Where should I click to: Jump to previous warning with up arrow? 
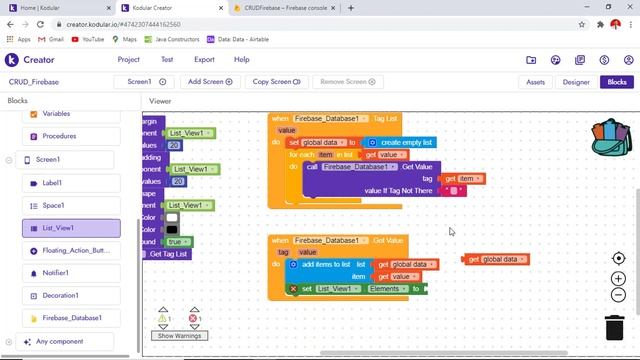(163, 309)
